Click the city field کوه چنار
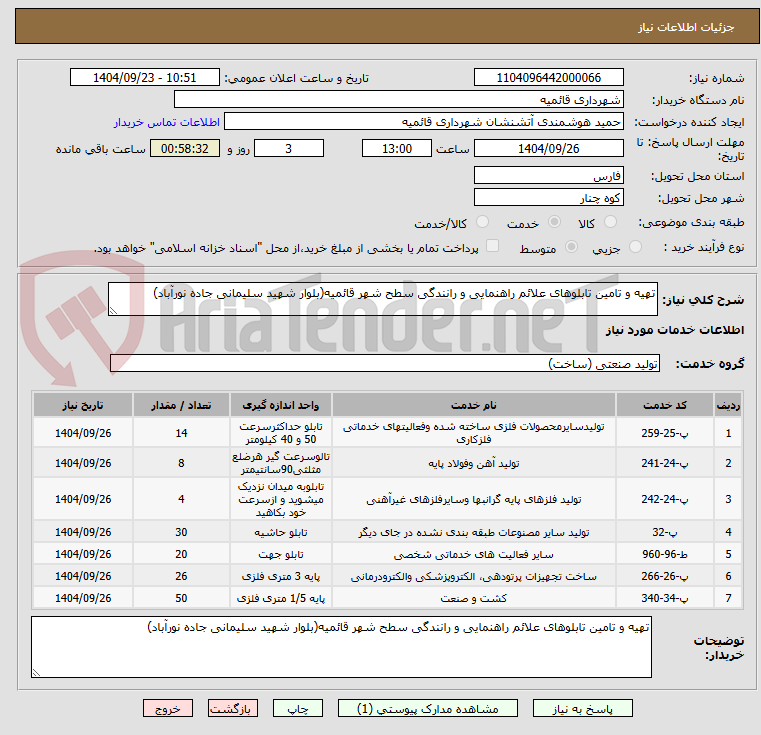The width and height of the screenshot is (761, 735). tap(548, 197)
